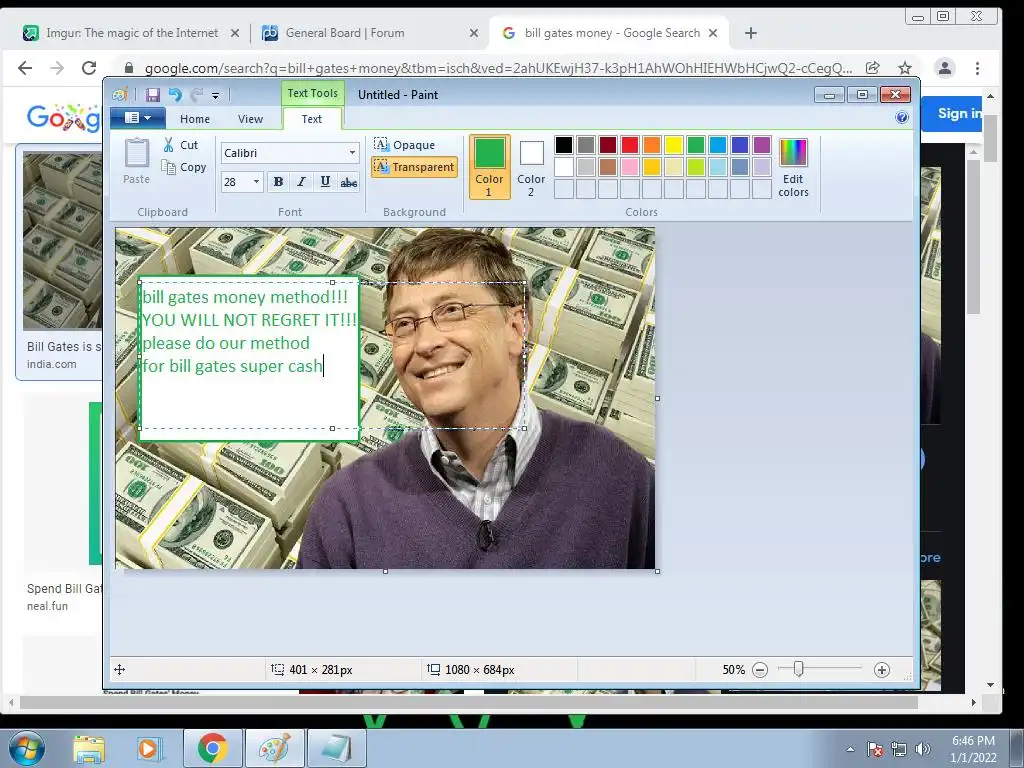
Task: Click Paint icon on the taskbar
Action: coord(275,749)
